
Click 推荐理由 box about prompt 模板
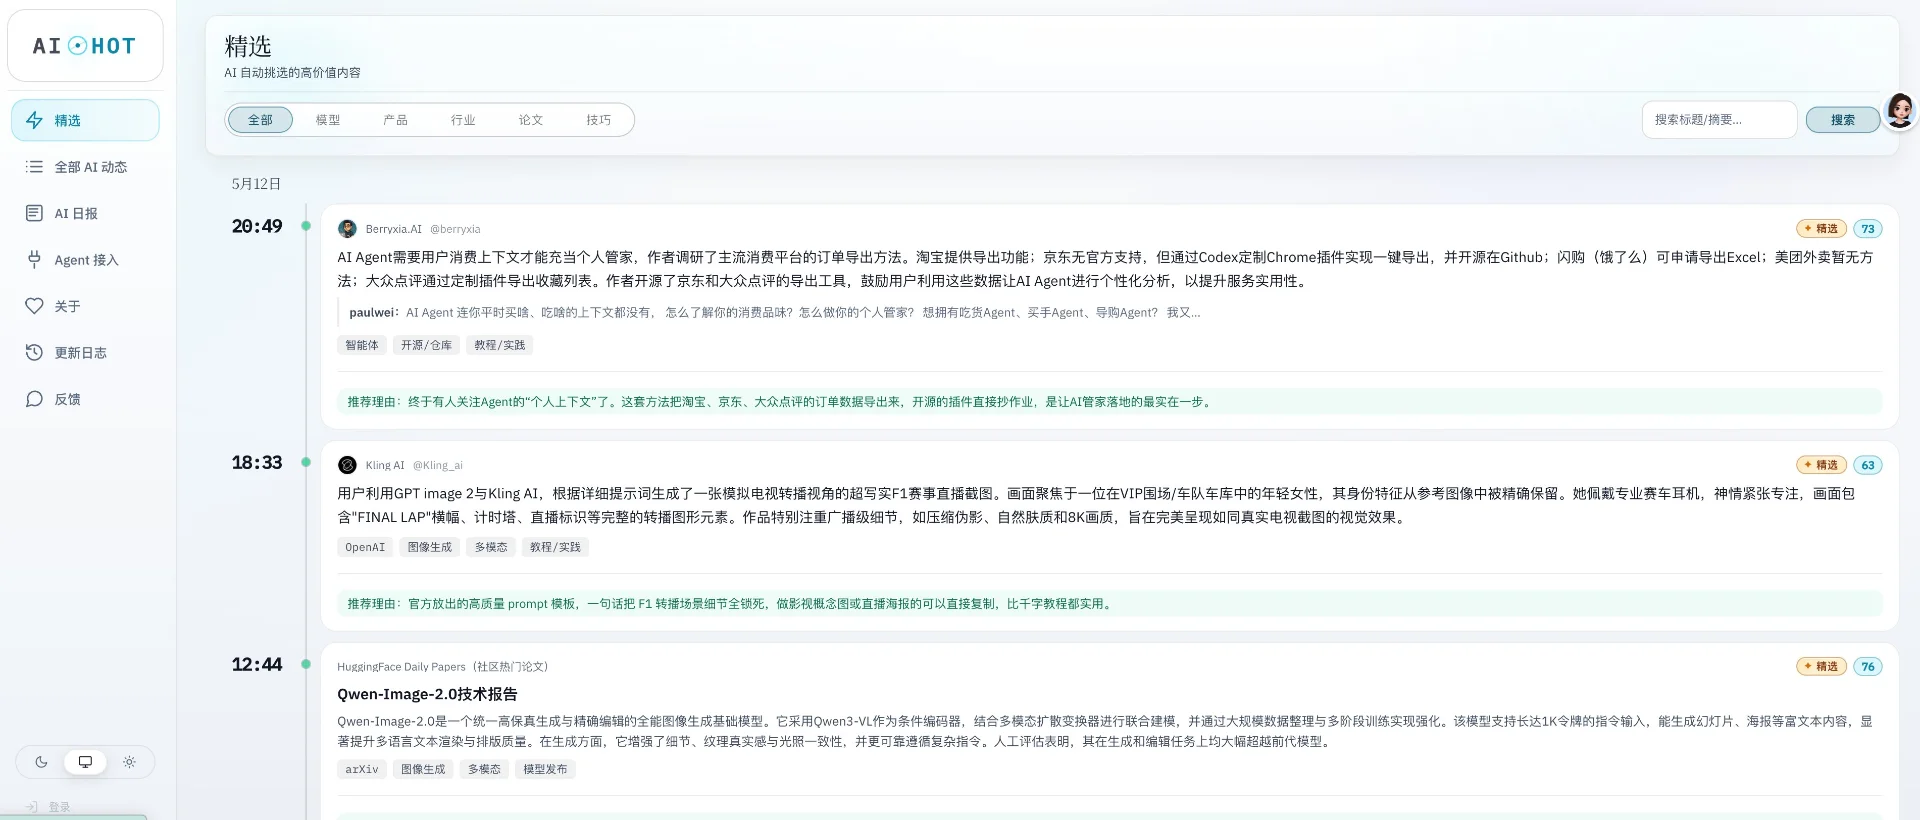pyautogui.click(x=1110, y=604)
